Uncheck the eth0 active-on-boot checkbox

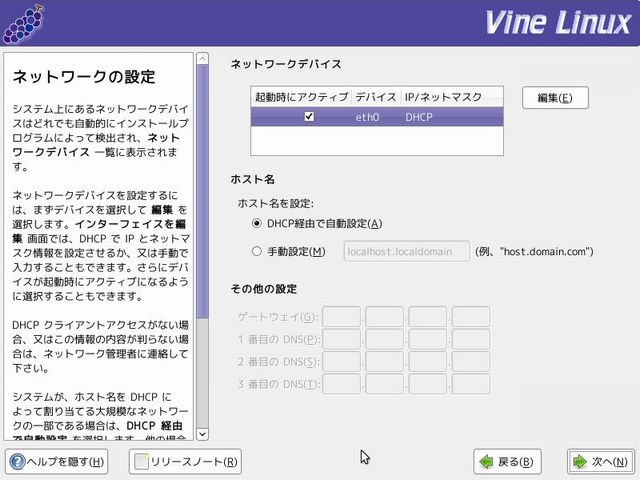[x=309, y=117]
